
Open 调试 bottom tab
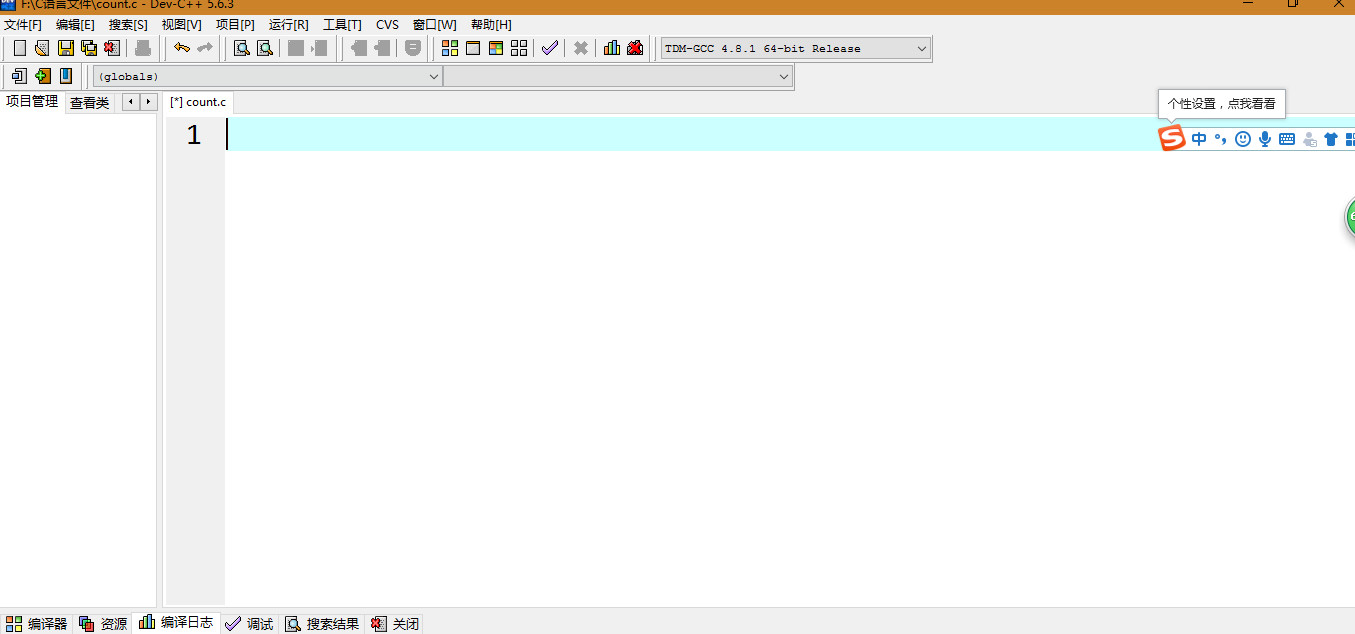[x=249, y=624]
